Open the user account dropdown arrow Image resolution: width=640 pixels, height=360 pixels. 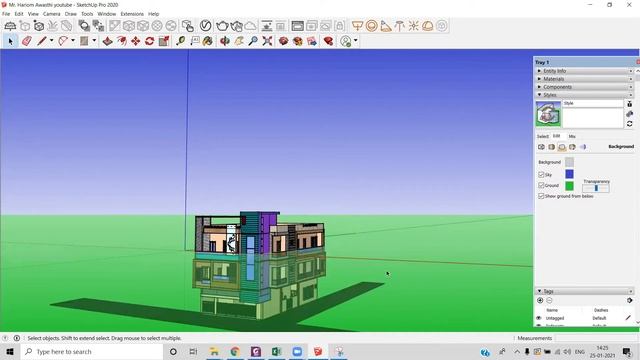356,41
